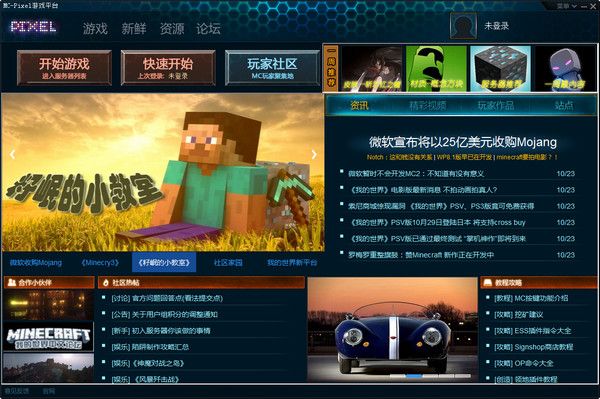This screenshot has width=600, height=399.
Task: Open the Enderman weekly thumbnail
Action: point(565,68)
